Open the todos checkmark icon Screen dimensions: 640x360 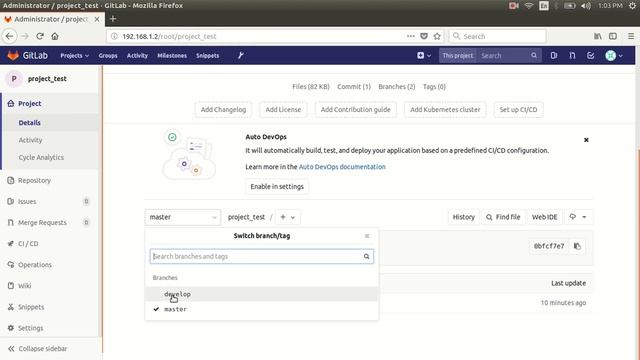click(x=591, y=56)
